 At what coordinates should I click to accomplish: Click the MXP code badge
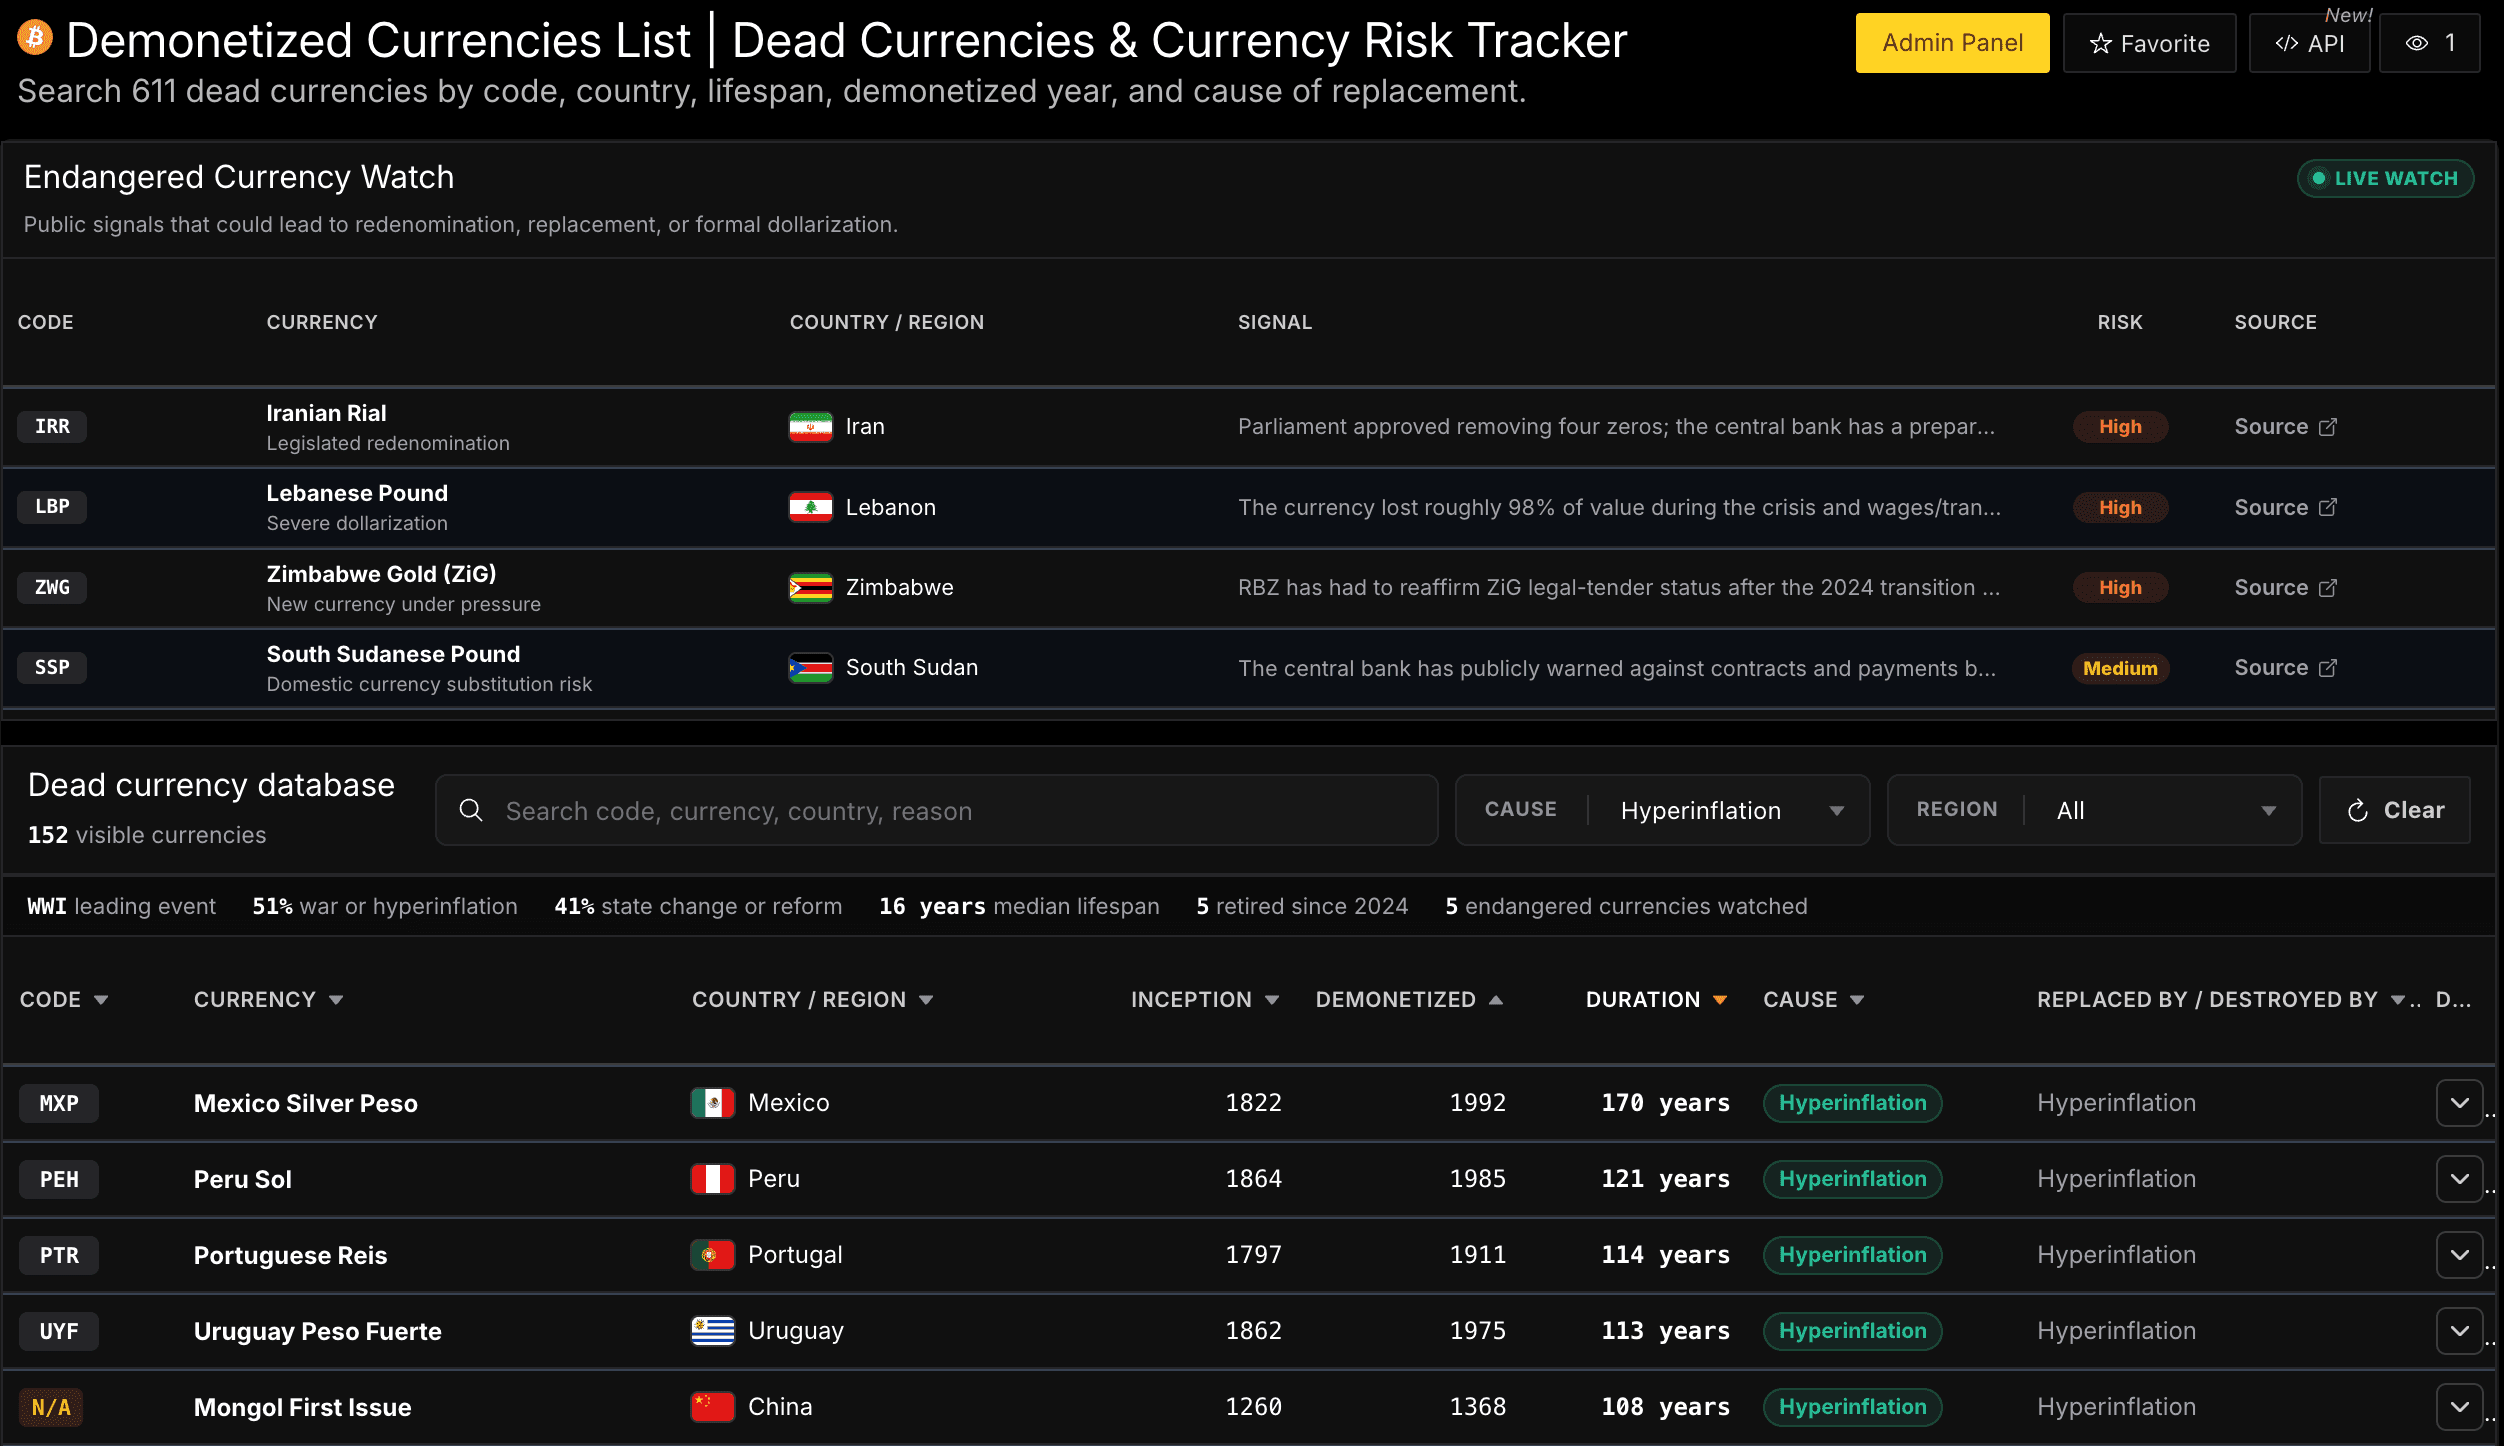[59, 1103]
